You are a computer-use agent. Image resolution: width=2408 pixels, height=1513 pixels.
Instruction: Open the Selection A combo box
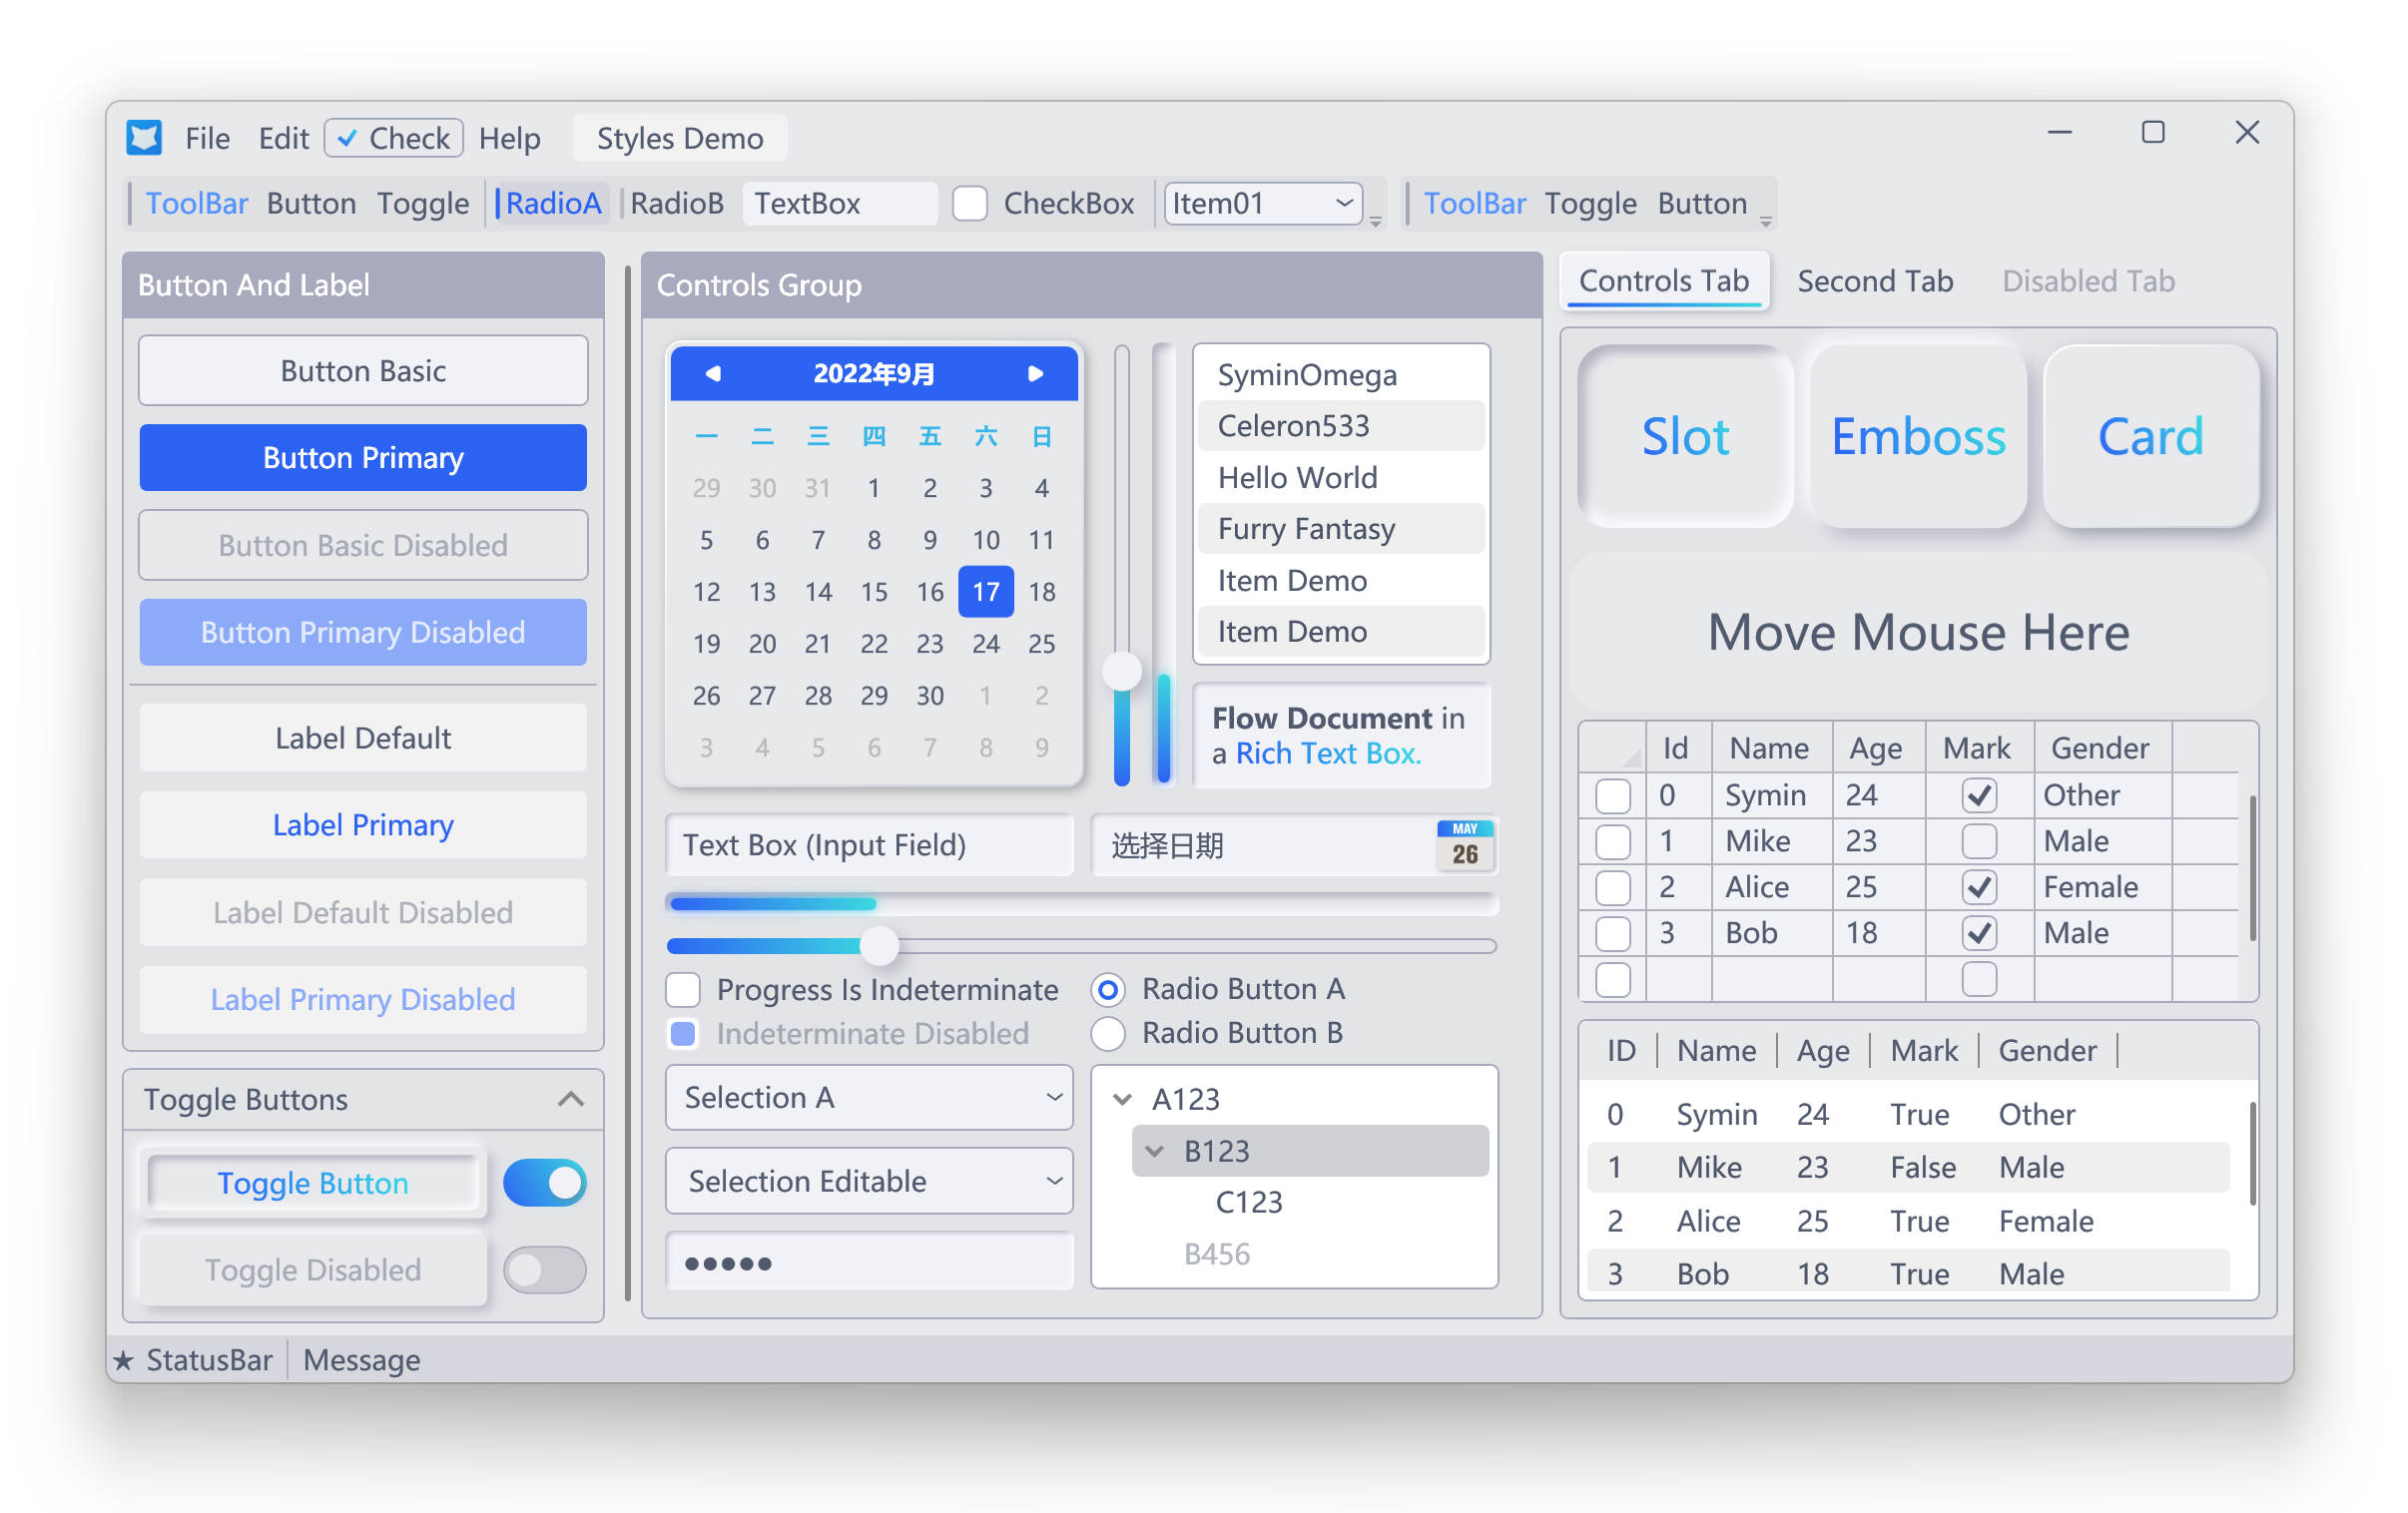(x=868, y=1098)
